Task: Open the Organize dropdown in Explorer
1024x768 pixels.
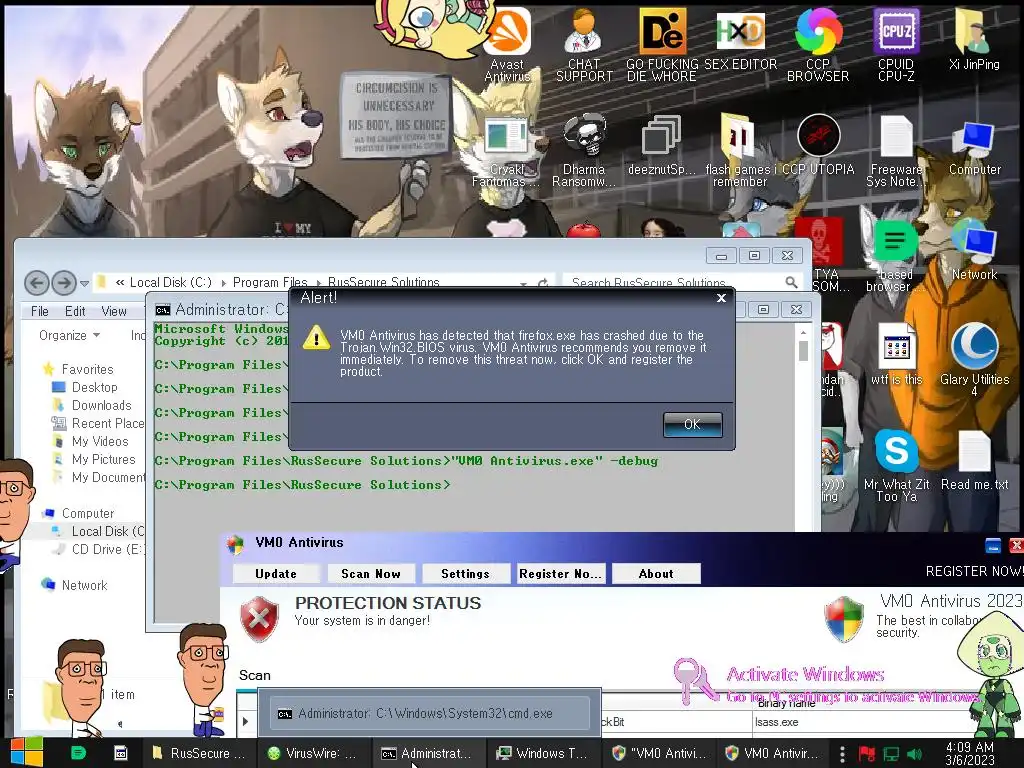Action: (69, 335)
